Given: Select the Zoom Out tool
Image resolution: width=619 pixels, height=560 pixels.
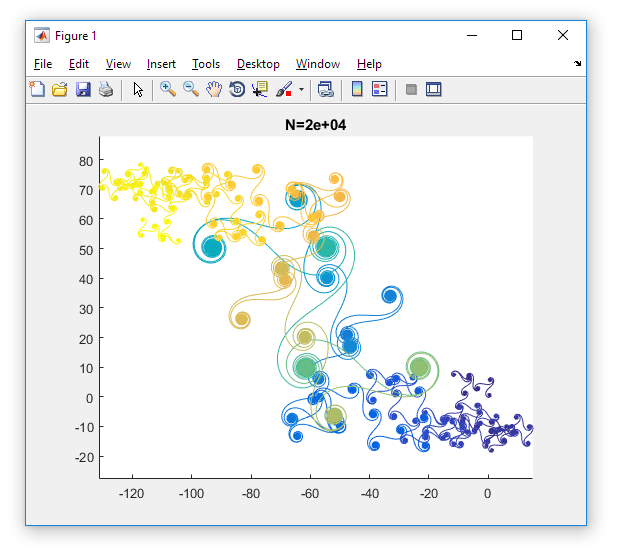Looking at the screenshot, I should [x=191, y=89].
